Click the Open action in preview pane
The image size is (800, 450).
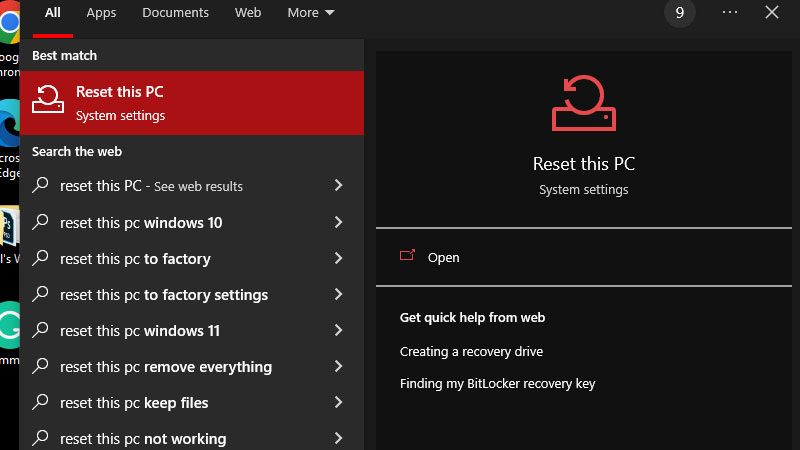click(x=584, y=257)
